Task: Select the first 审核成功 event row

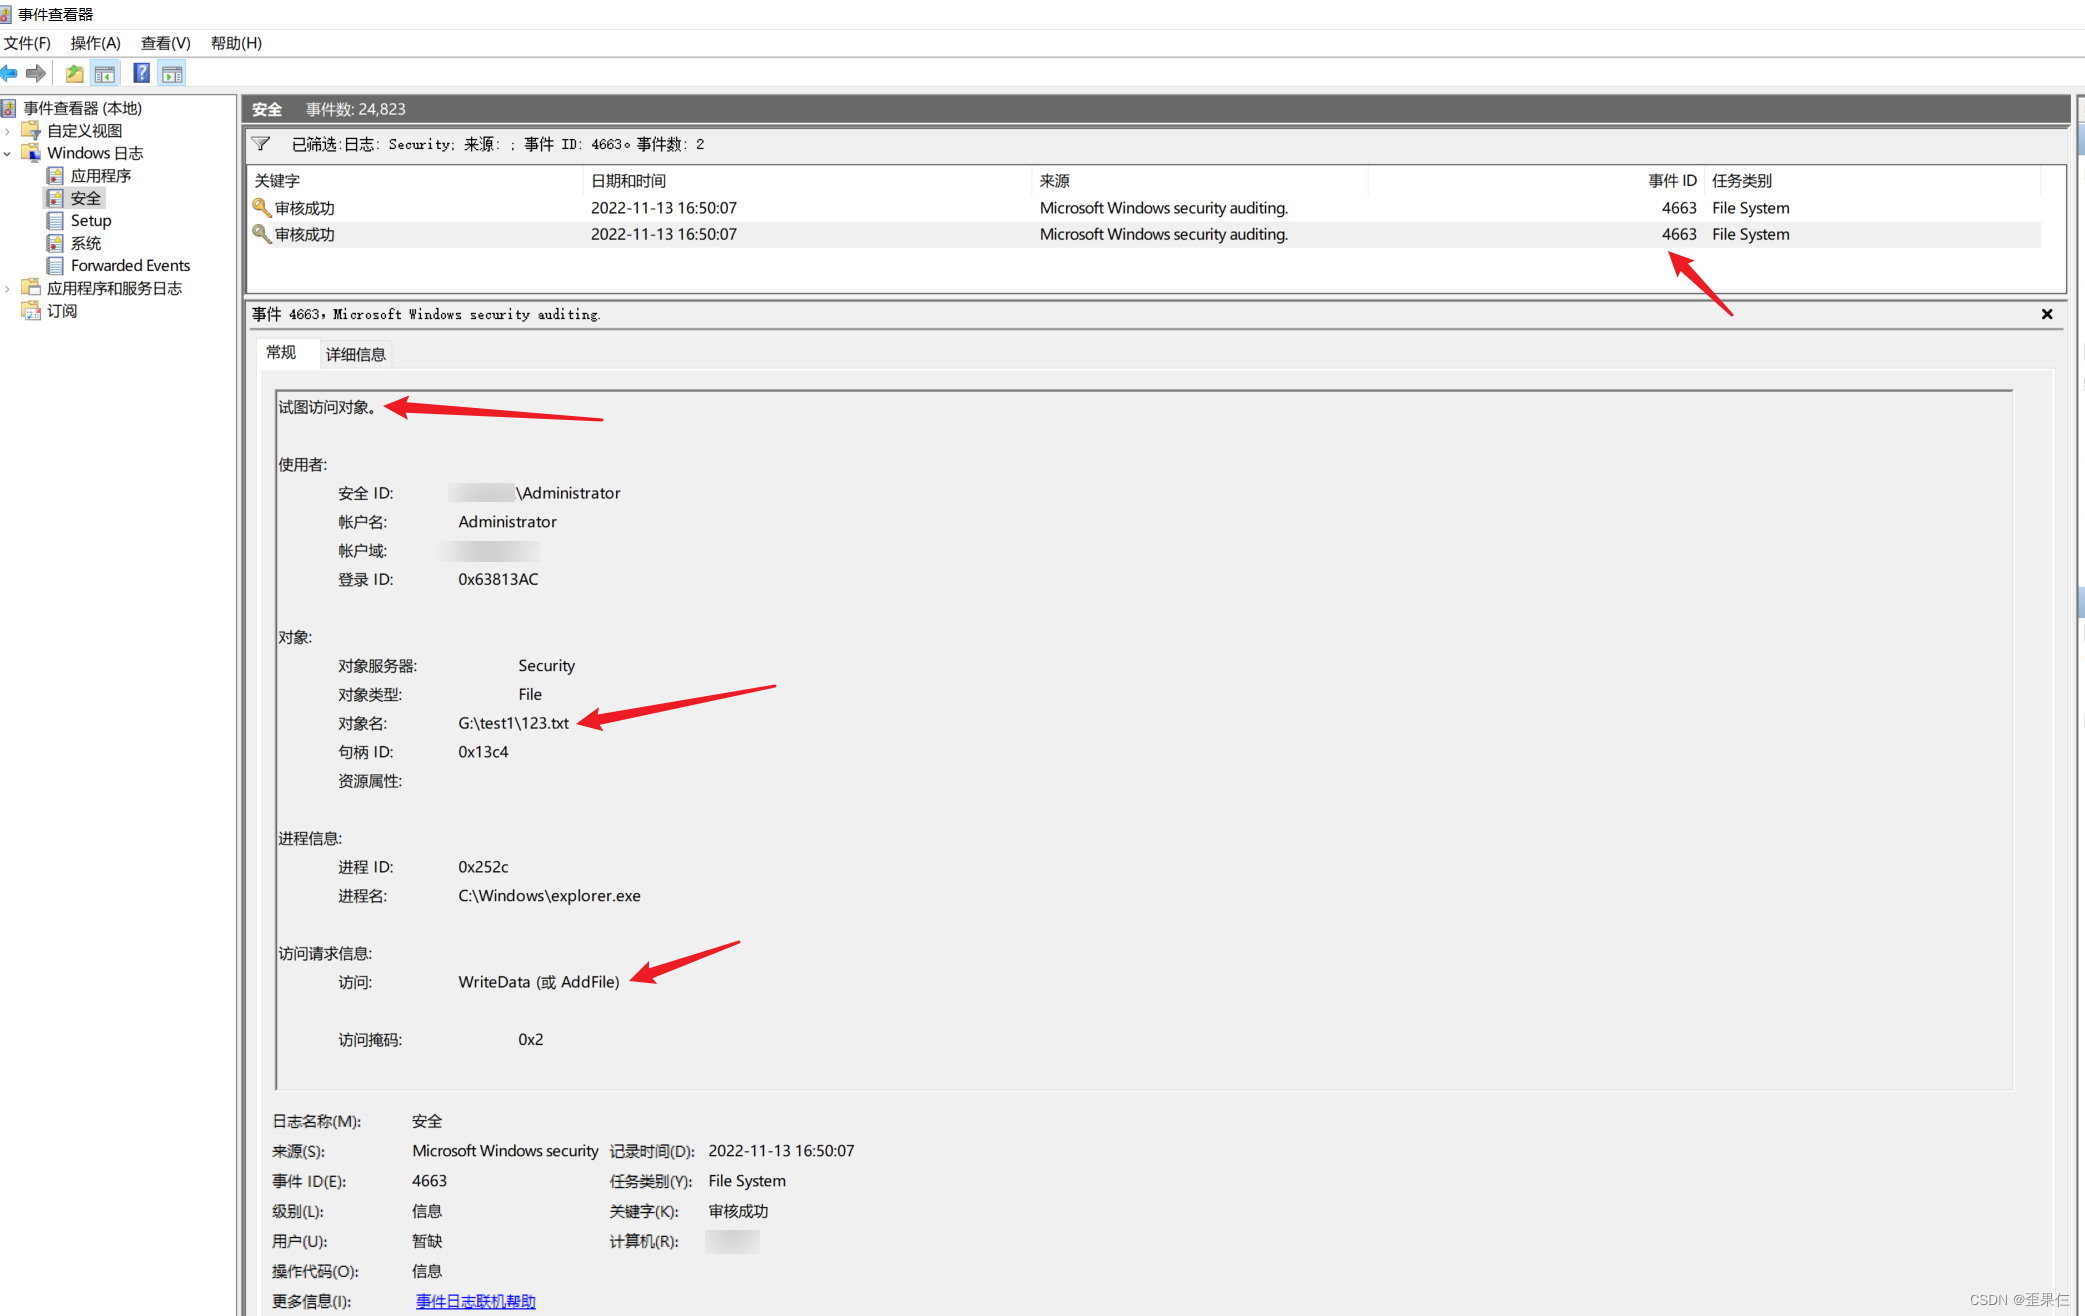Action: [305, 208]
